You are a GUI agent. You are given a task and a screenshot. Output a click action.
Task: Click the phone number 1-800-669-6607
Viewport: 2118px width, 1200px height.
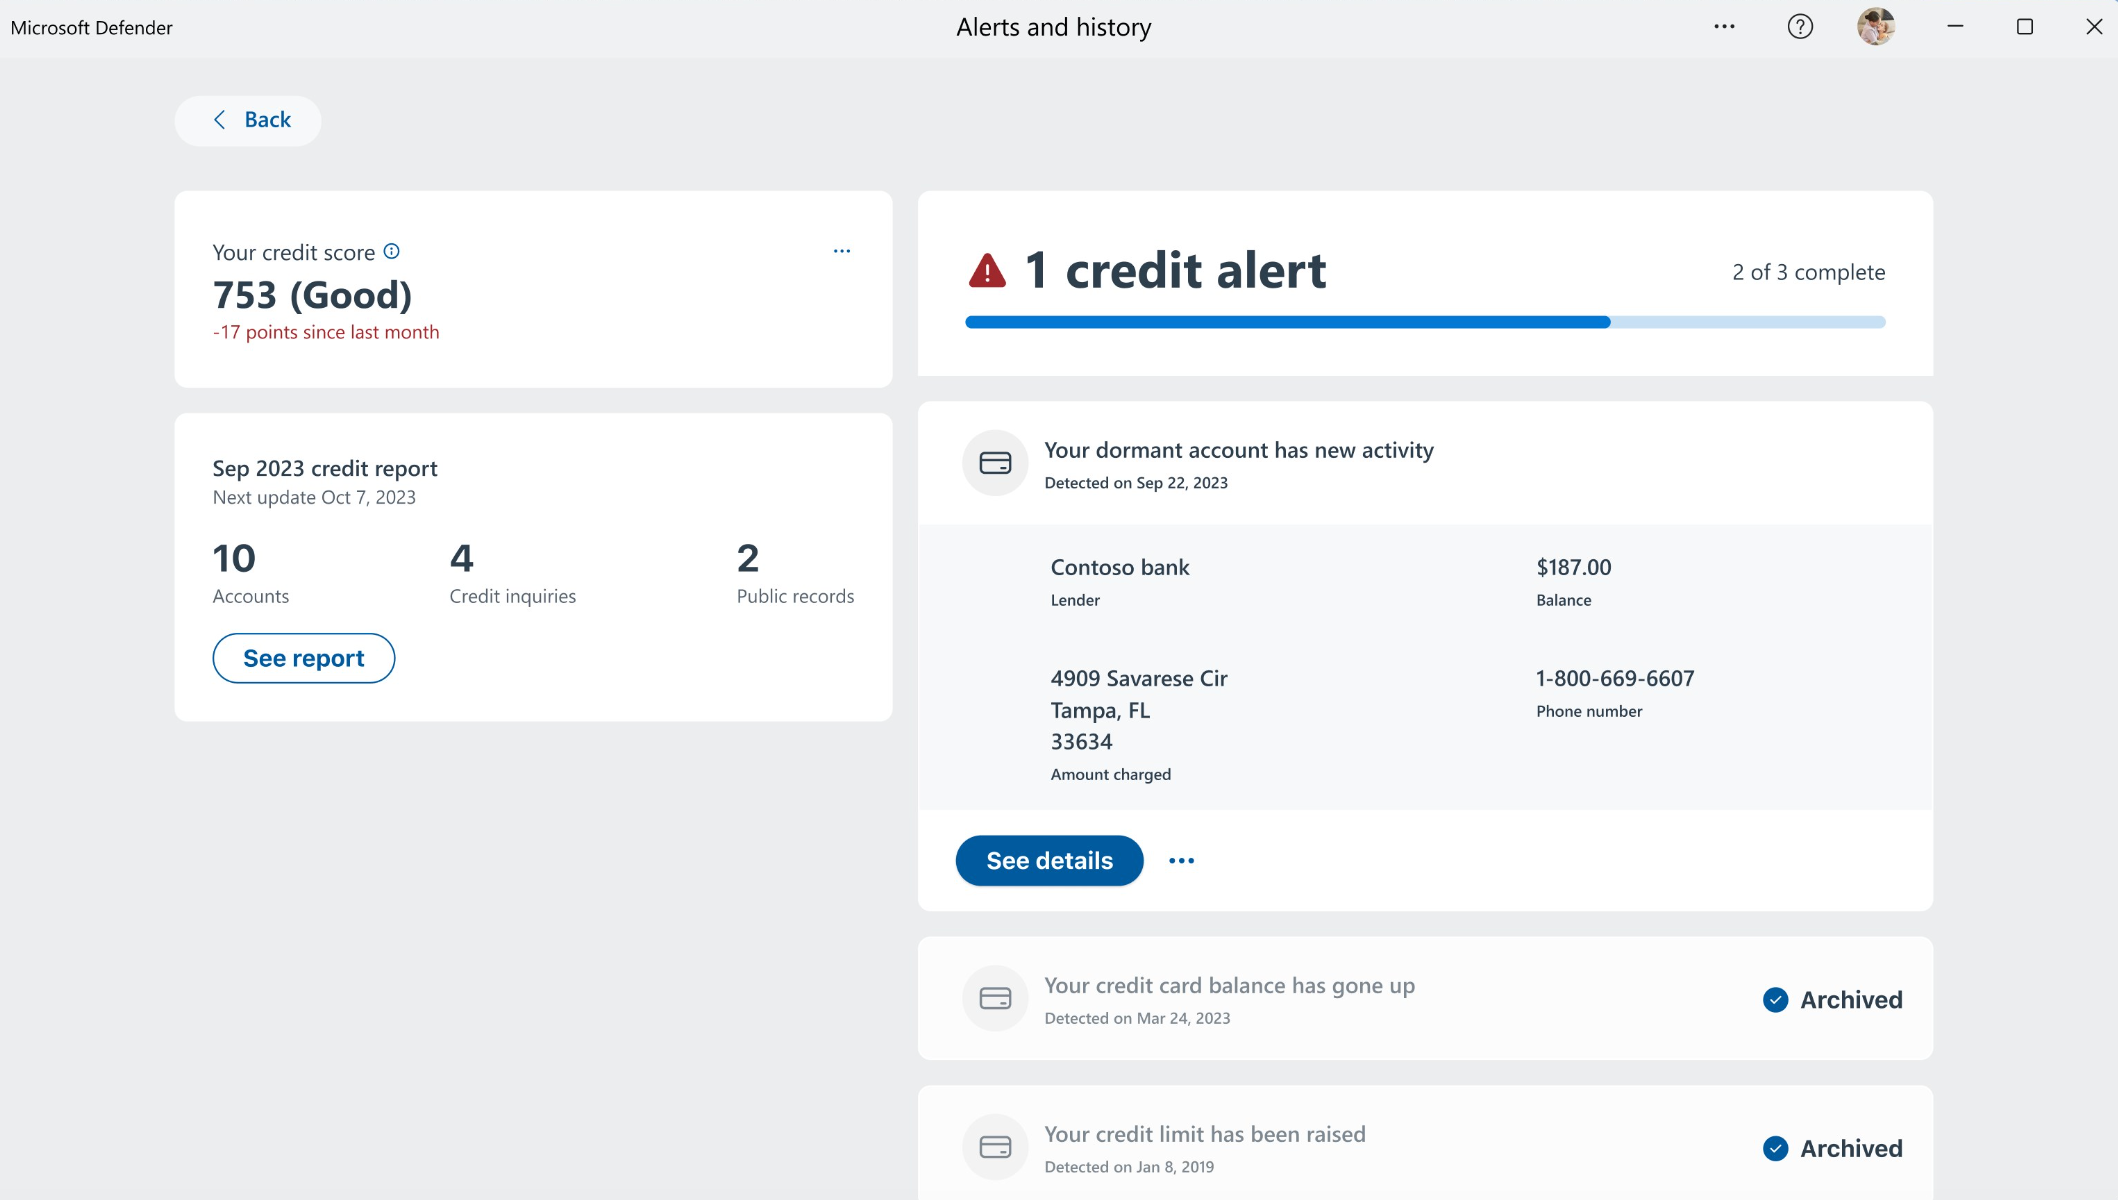point(1615,679)
